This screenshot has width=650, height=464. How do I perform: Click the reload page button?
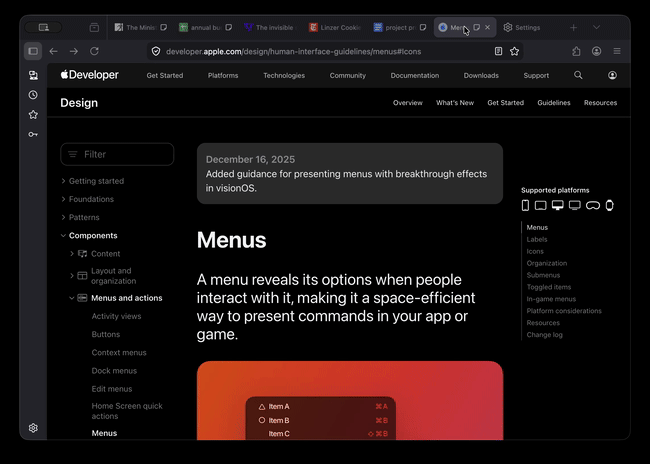click(94, 51)
